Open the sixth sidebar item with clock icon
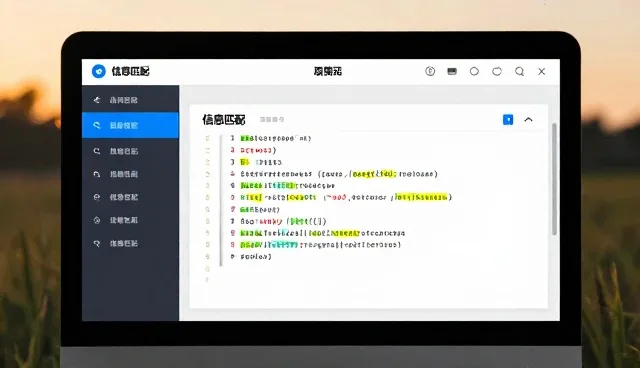Viewport: 640px width, 368px height. click(130, 220)
